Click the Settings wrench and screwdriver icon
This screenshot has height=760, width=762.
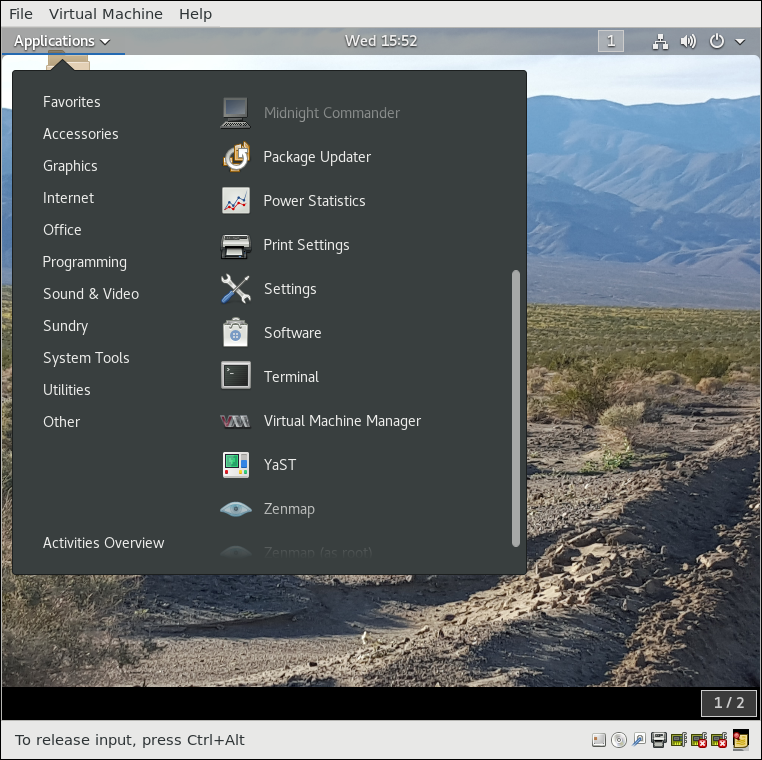[236, 289]
